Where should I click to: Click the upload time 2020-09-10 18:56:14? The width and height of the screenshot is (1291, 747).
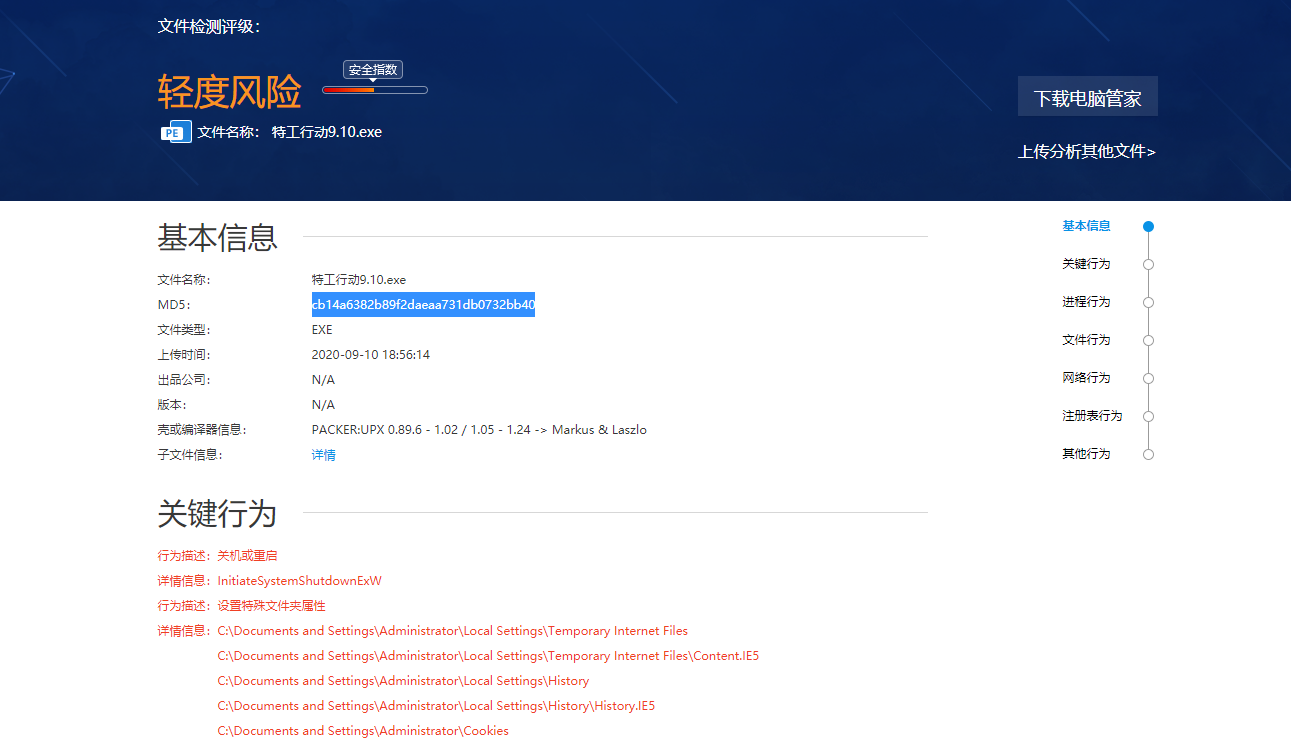click(x=371, y=355)
